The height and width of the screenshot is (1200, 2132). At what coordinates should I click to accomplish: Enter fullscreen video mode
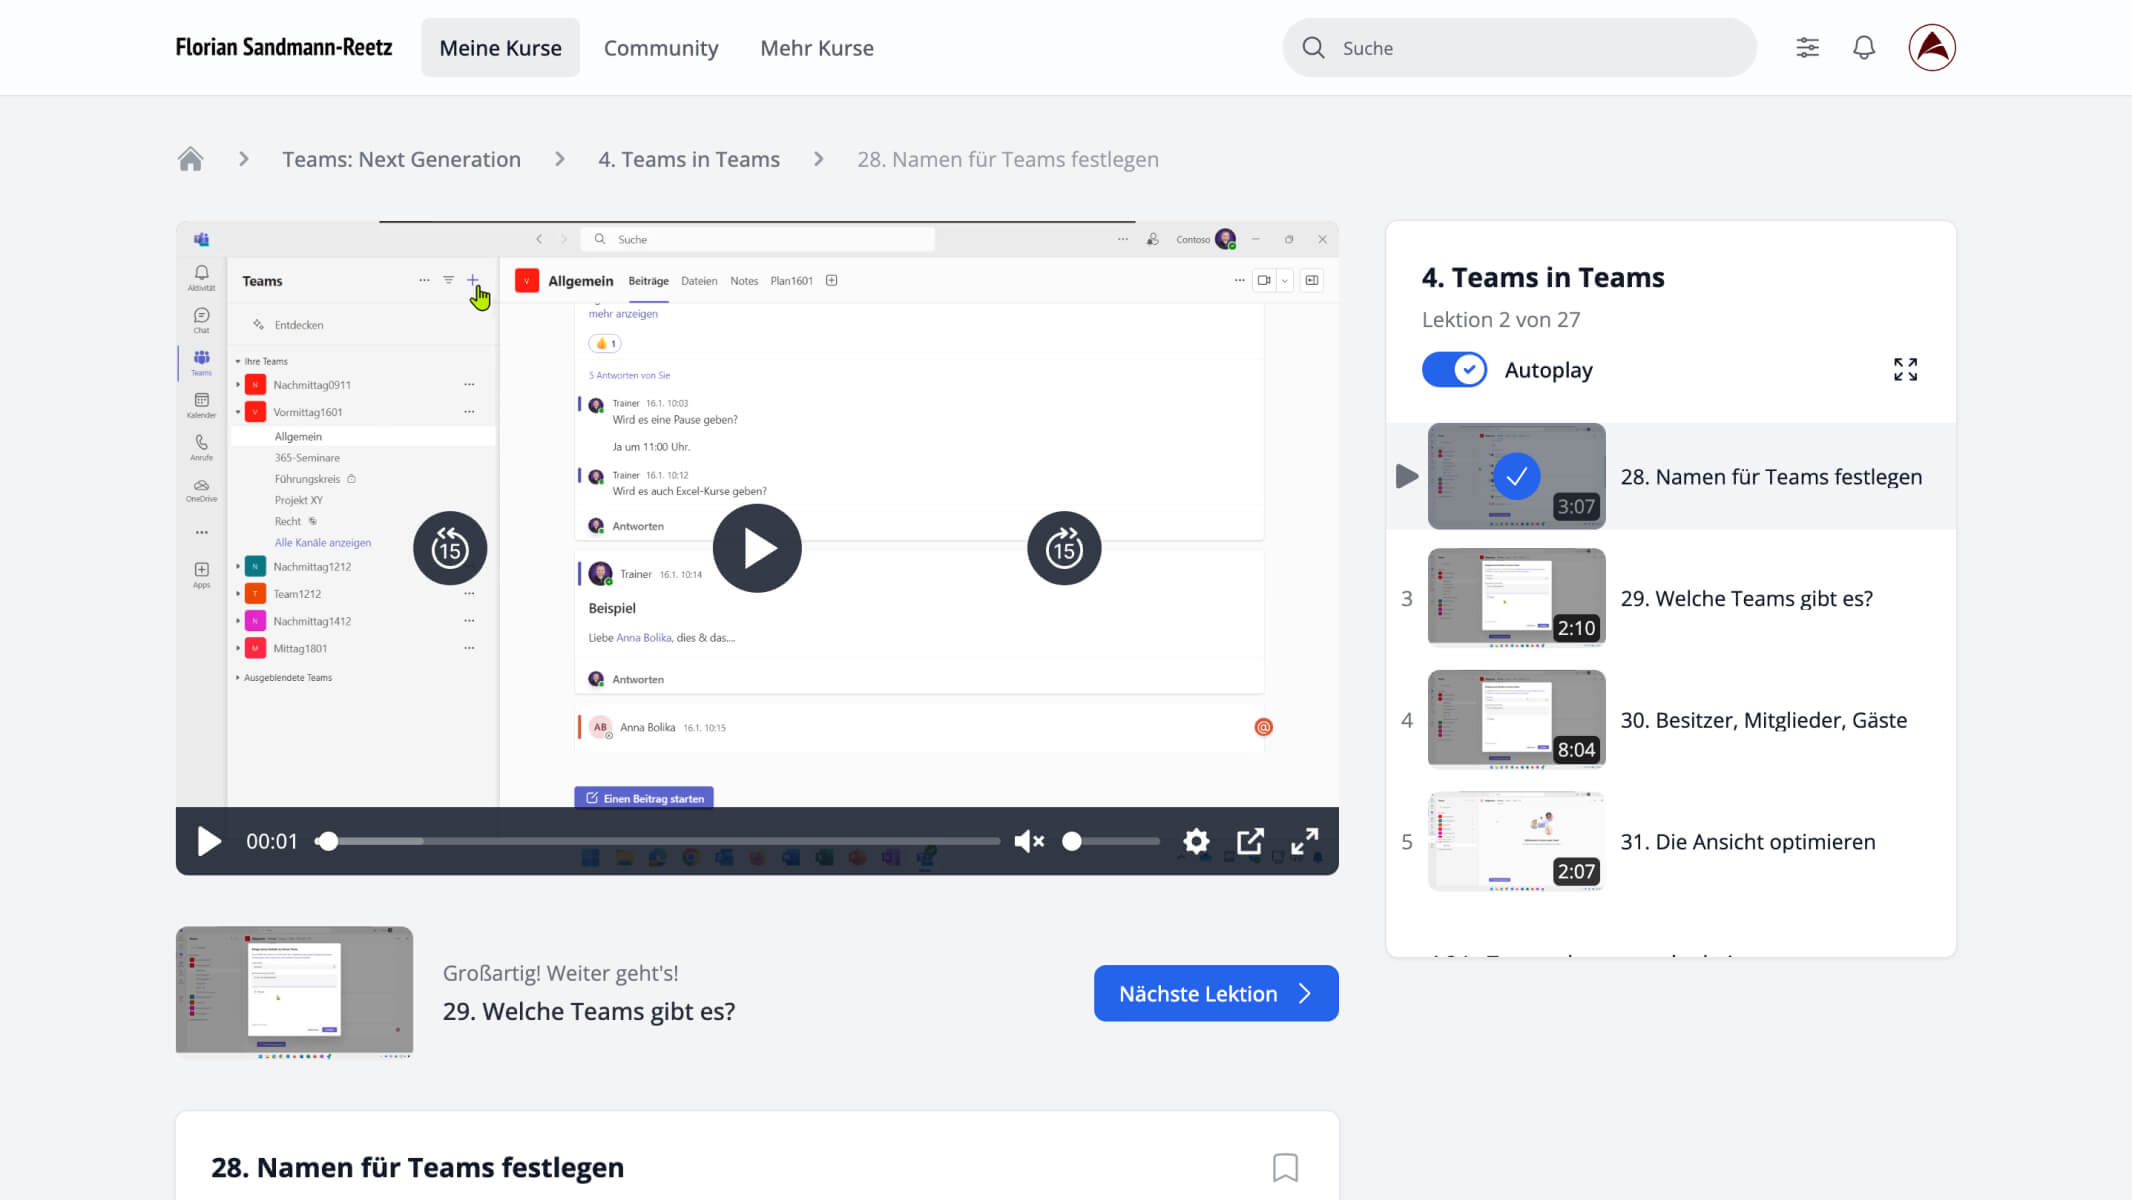1304,841
